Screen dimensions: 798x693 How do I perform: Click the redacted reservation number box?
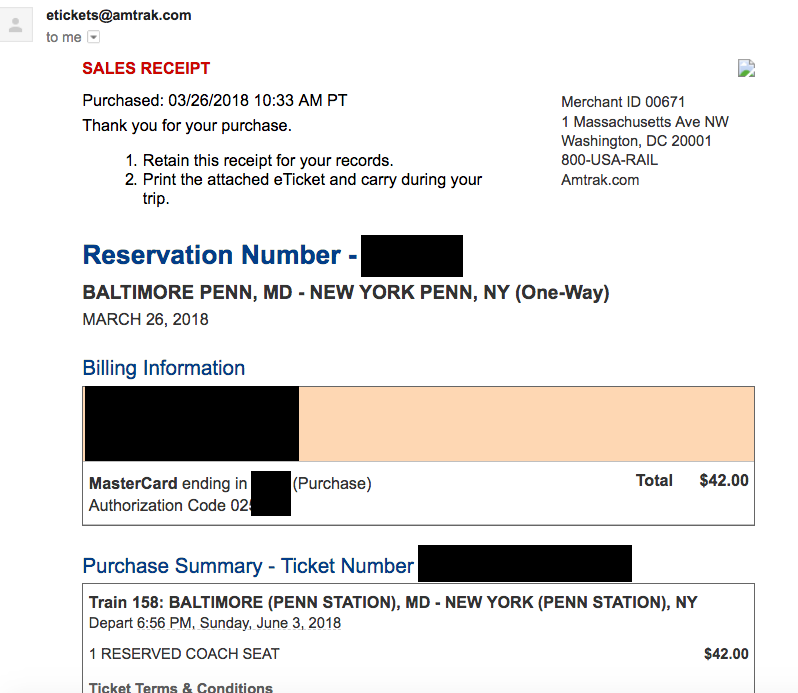(412, 256)
